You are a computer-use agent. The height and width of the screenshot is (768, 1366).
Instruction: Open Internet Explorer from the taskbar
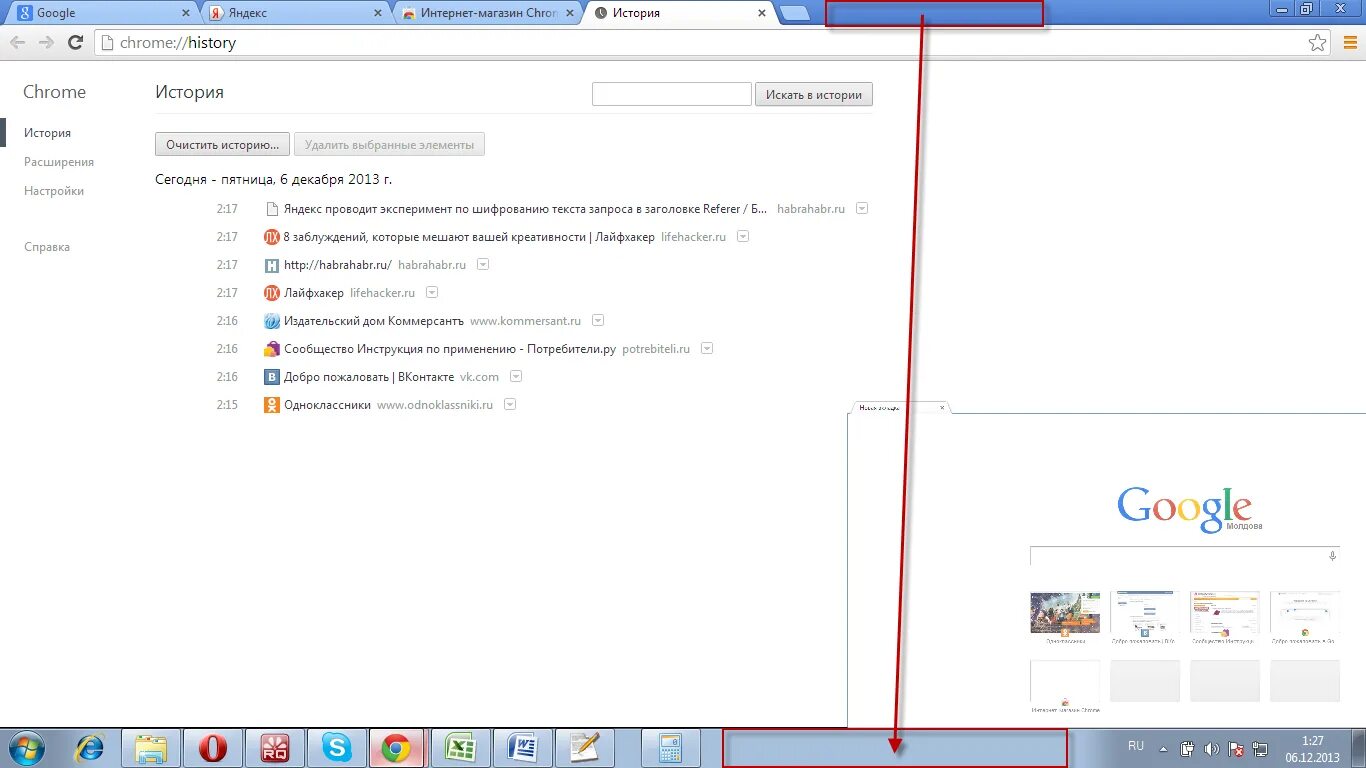point(90,748)
